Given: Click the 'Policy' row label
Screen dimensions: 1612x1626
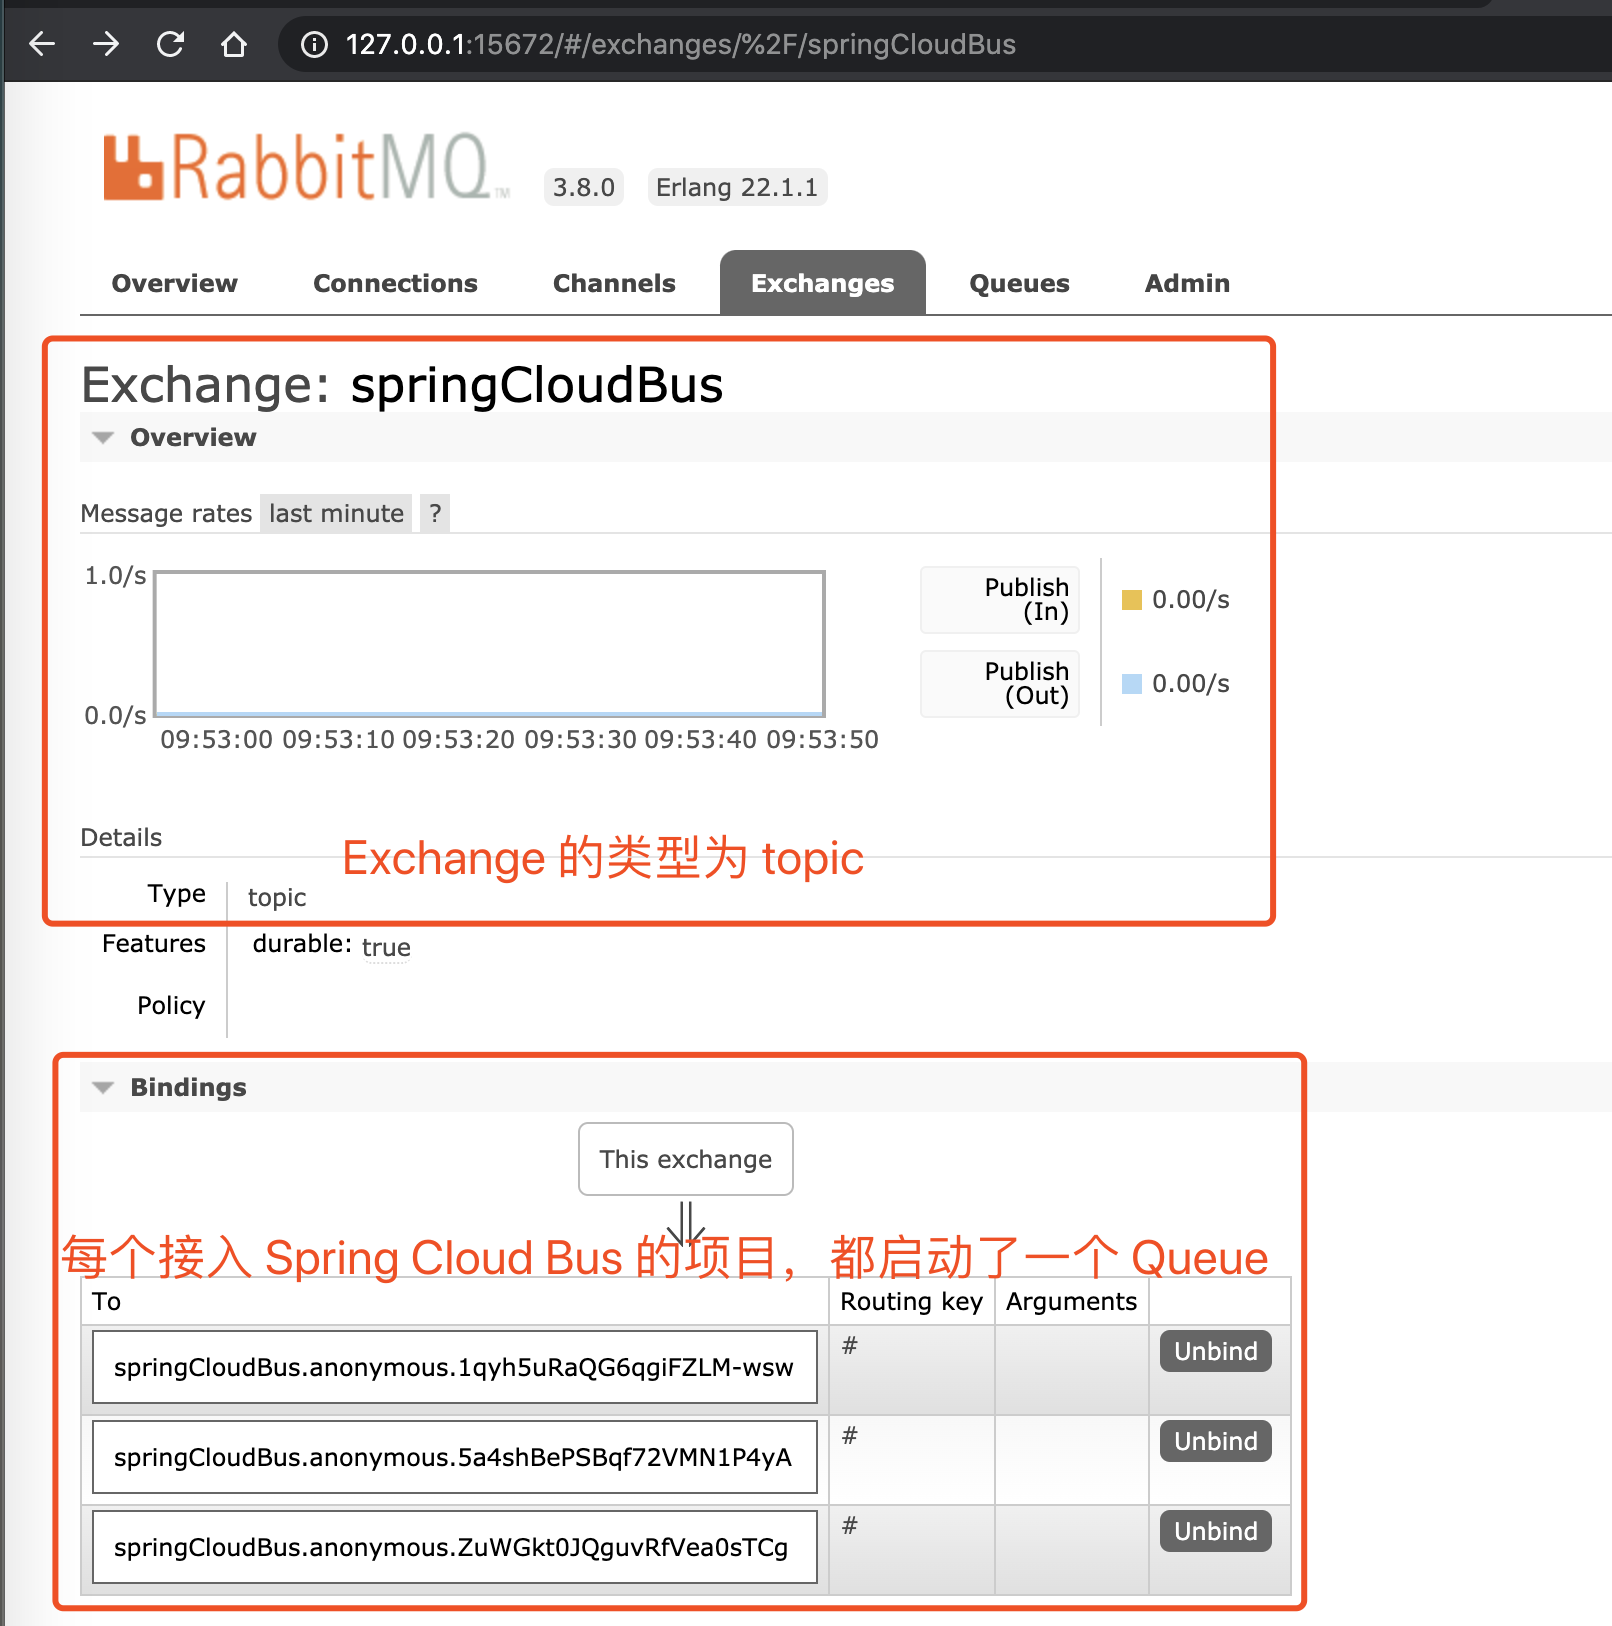Looking at the screenshot, I should point(171,1005).
